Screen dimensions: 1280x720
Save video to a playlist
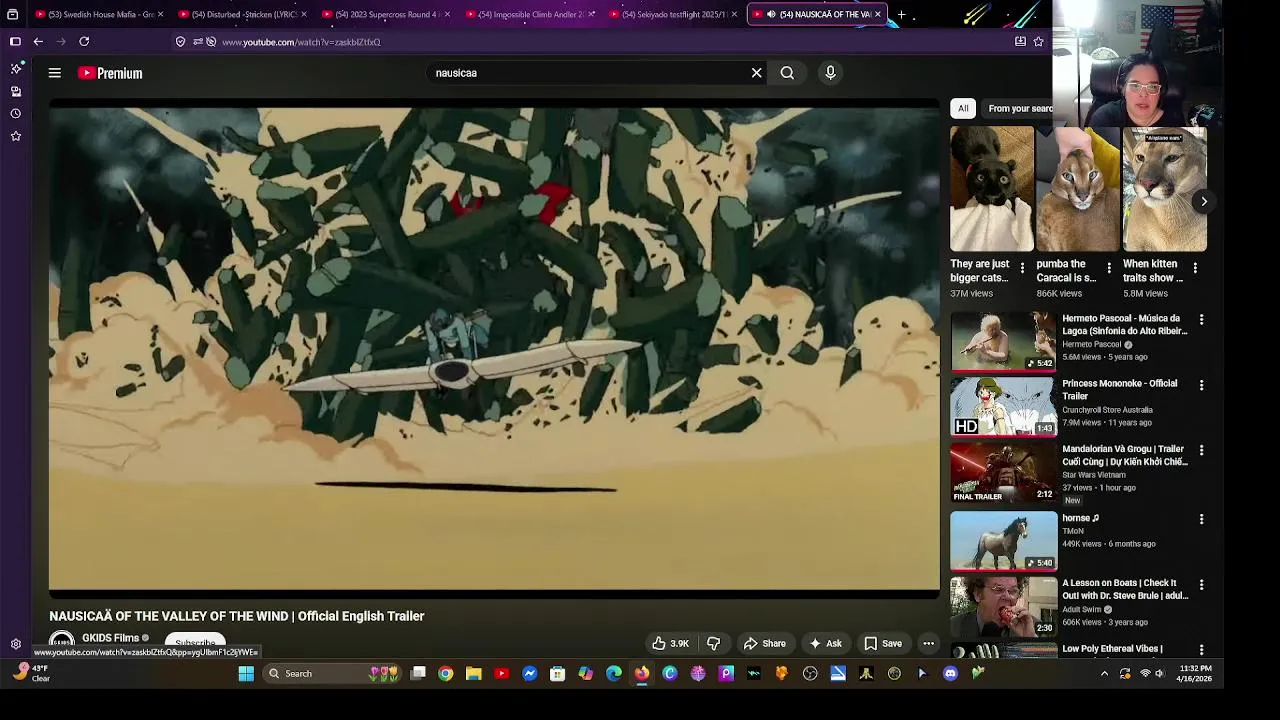click(x=883, y=643)
